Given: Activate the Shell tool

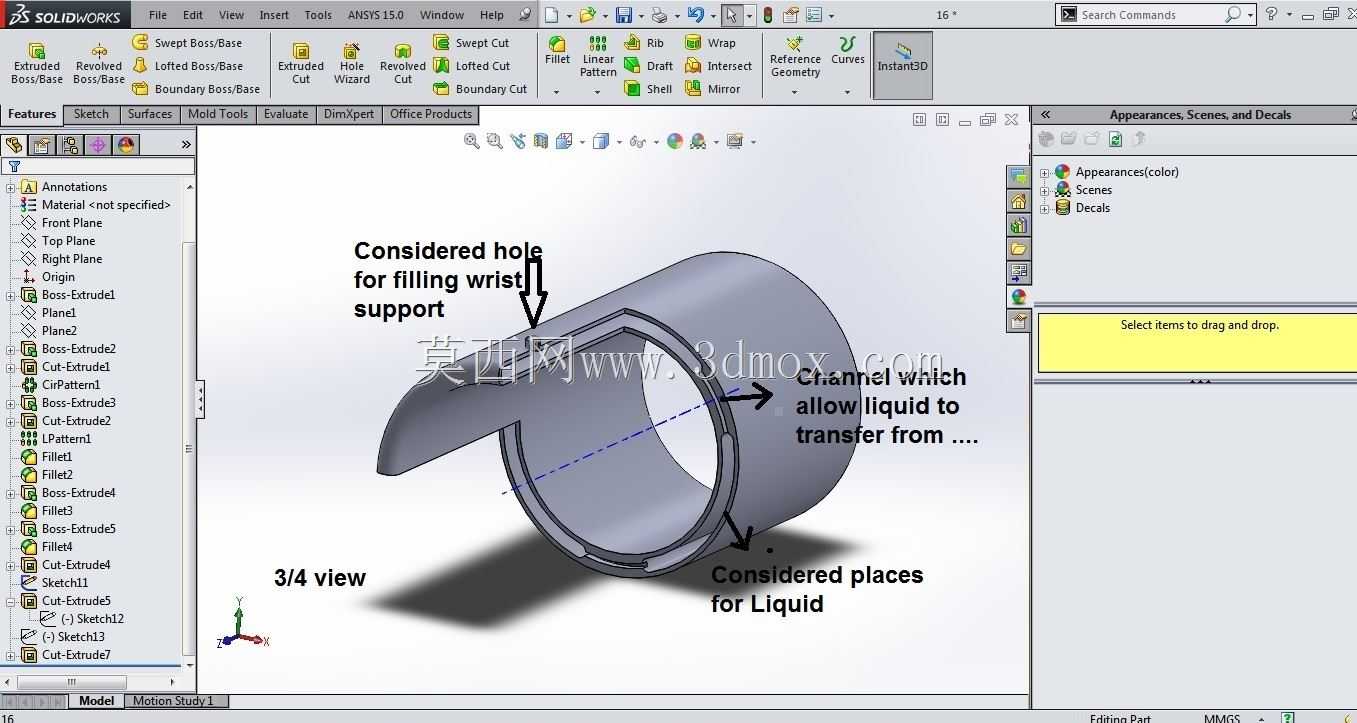Looking at the screenshot, I should pyautogui.click(x=648, y=89).
